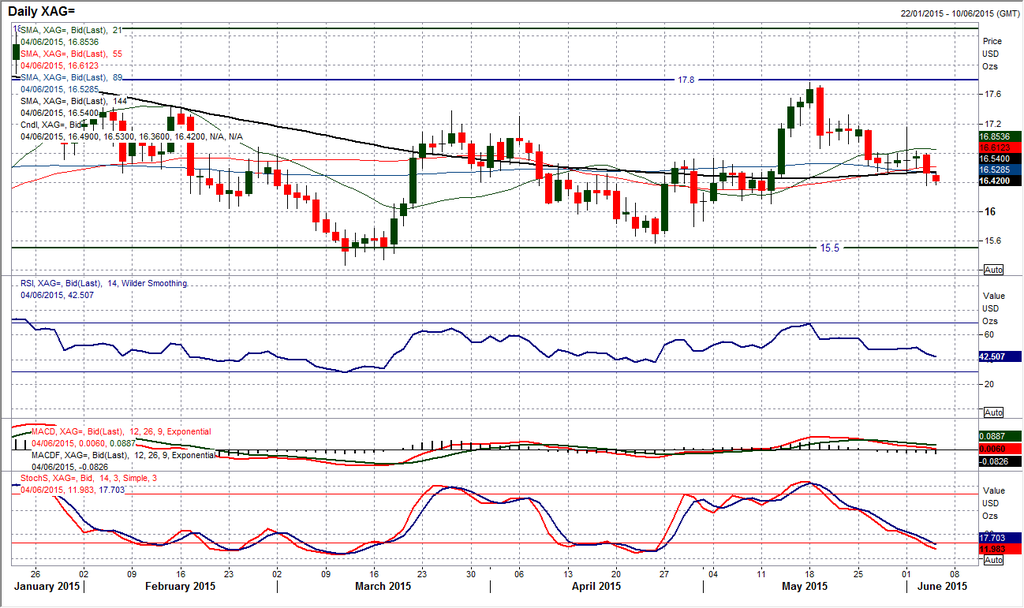Click the legend value '04/06/2015, 16.8536'

(x=59, y=42)
